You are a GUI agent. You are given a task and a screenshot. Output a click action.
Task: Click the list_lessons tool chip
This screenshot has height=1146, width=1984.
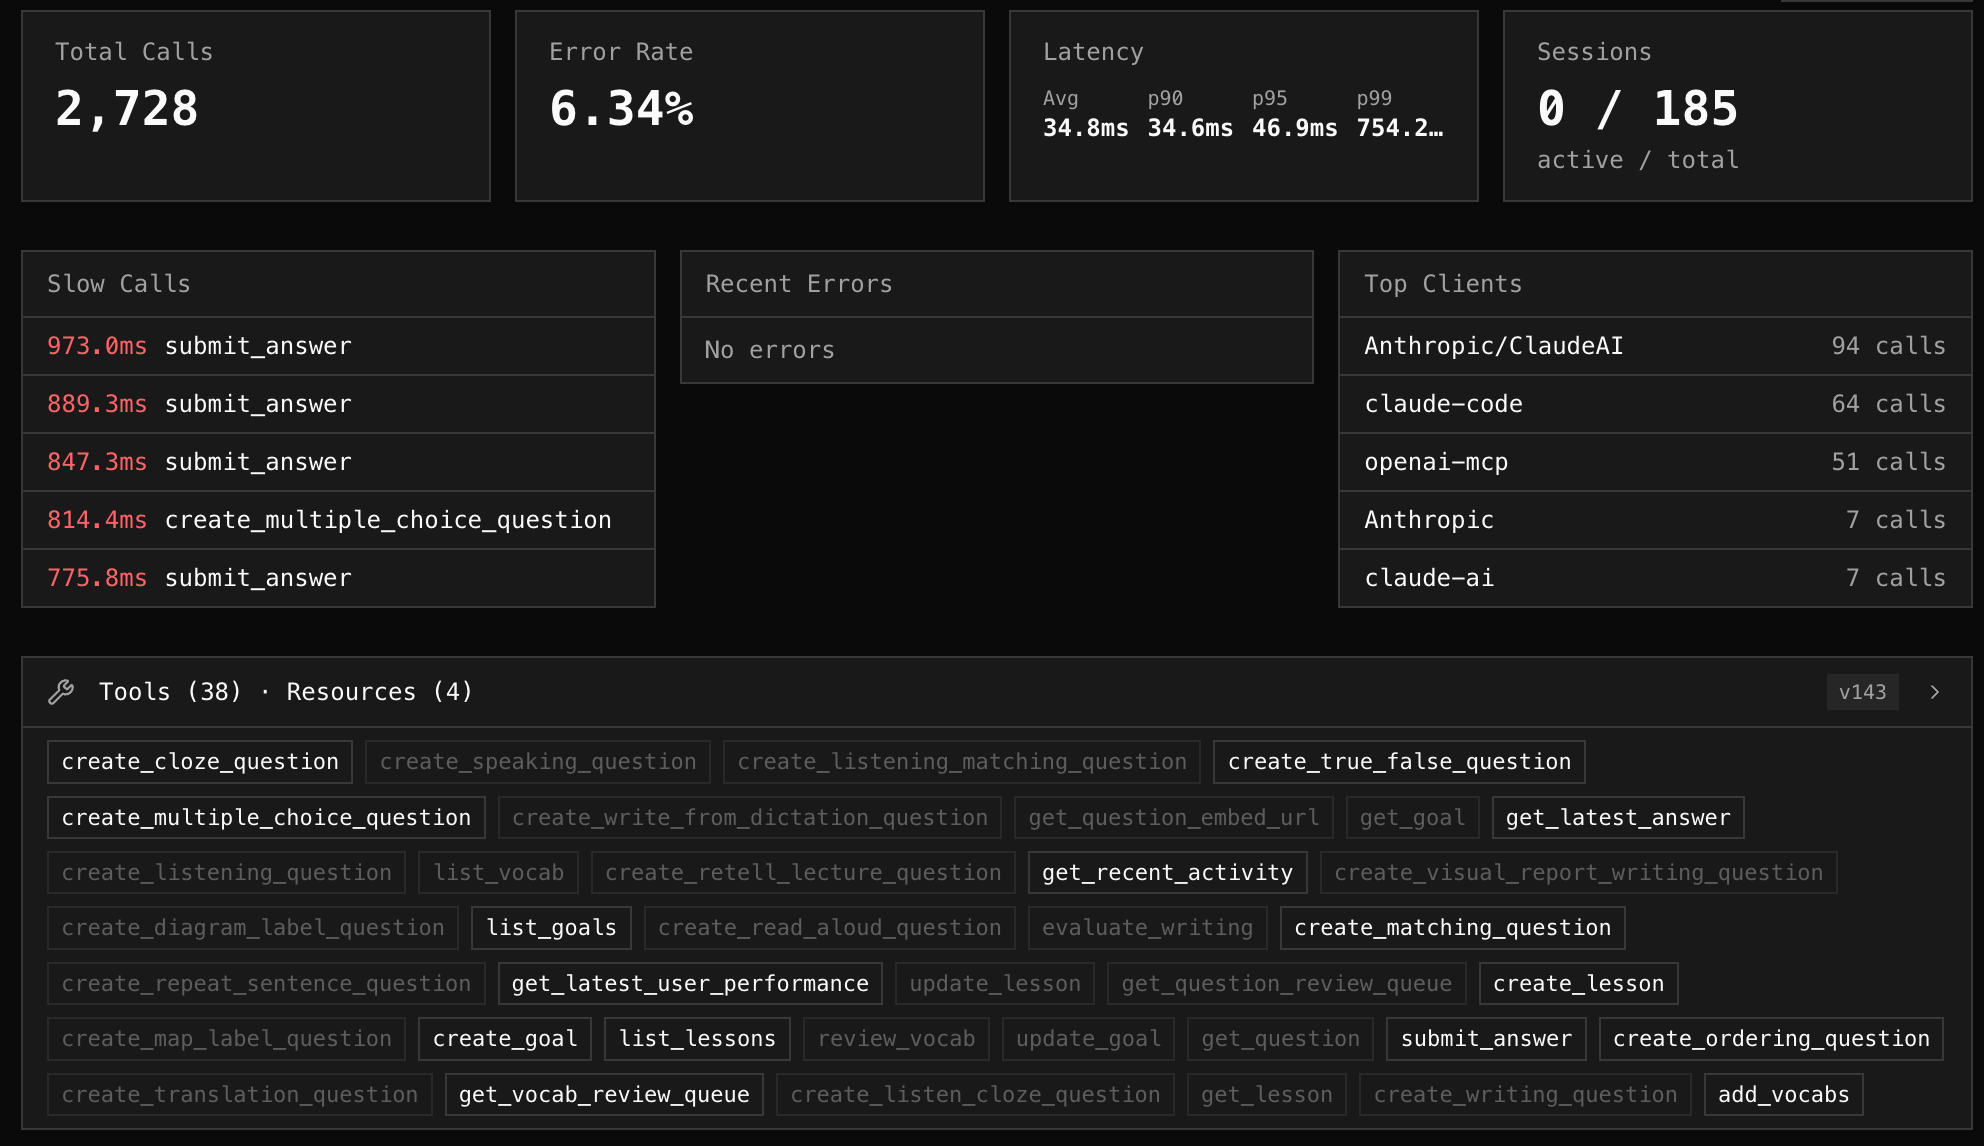(x=697, y=1039)
